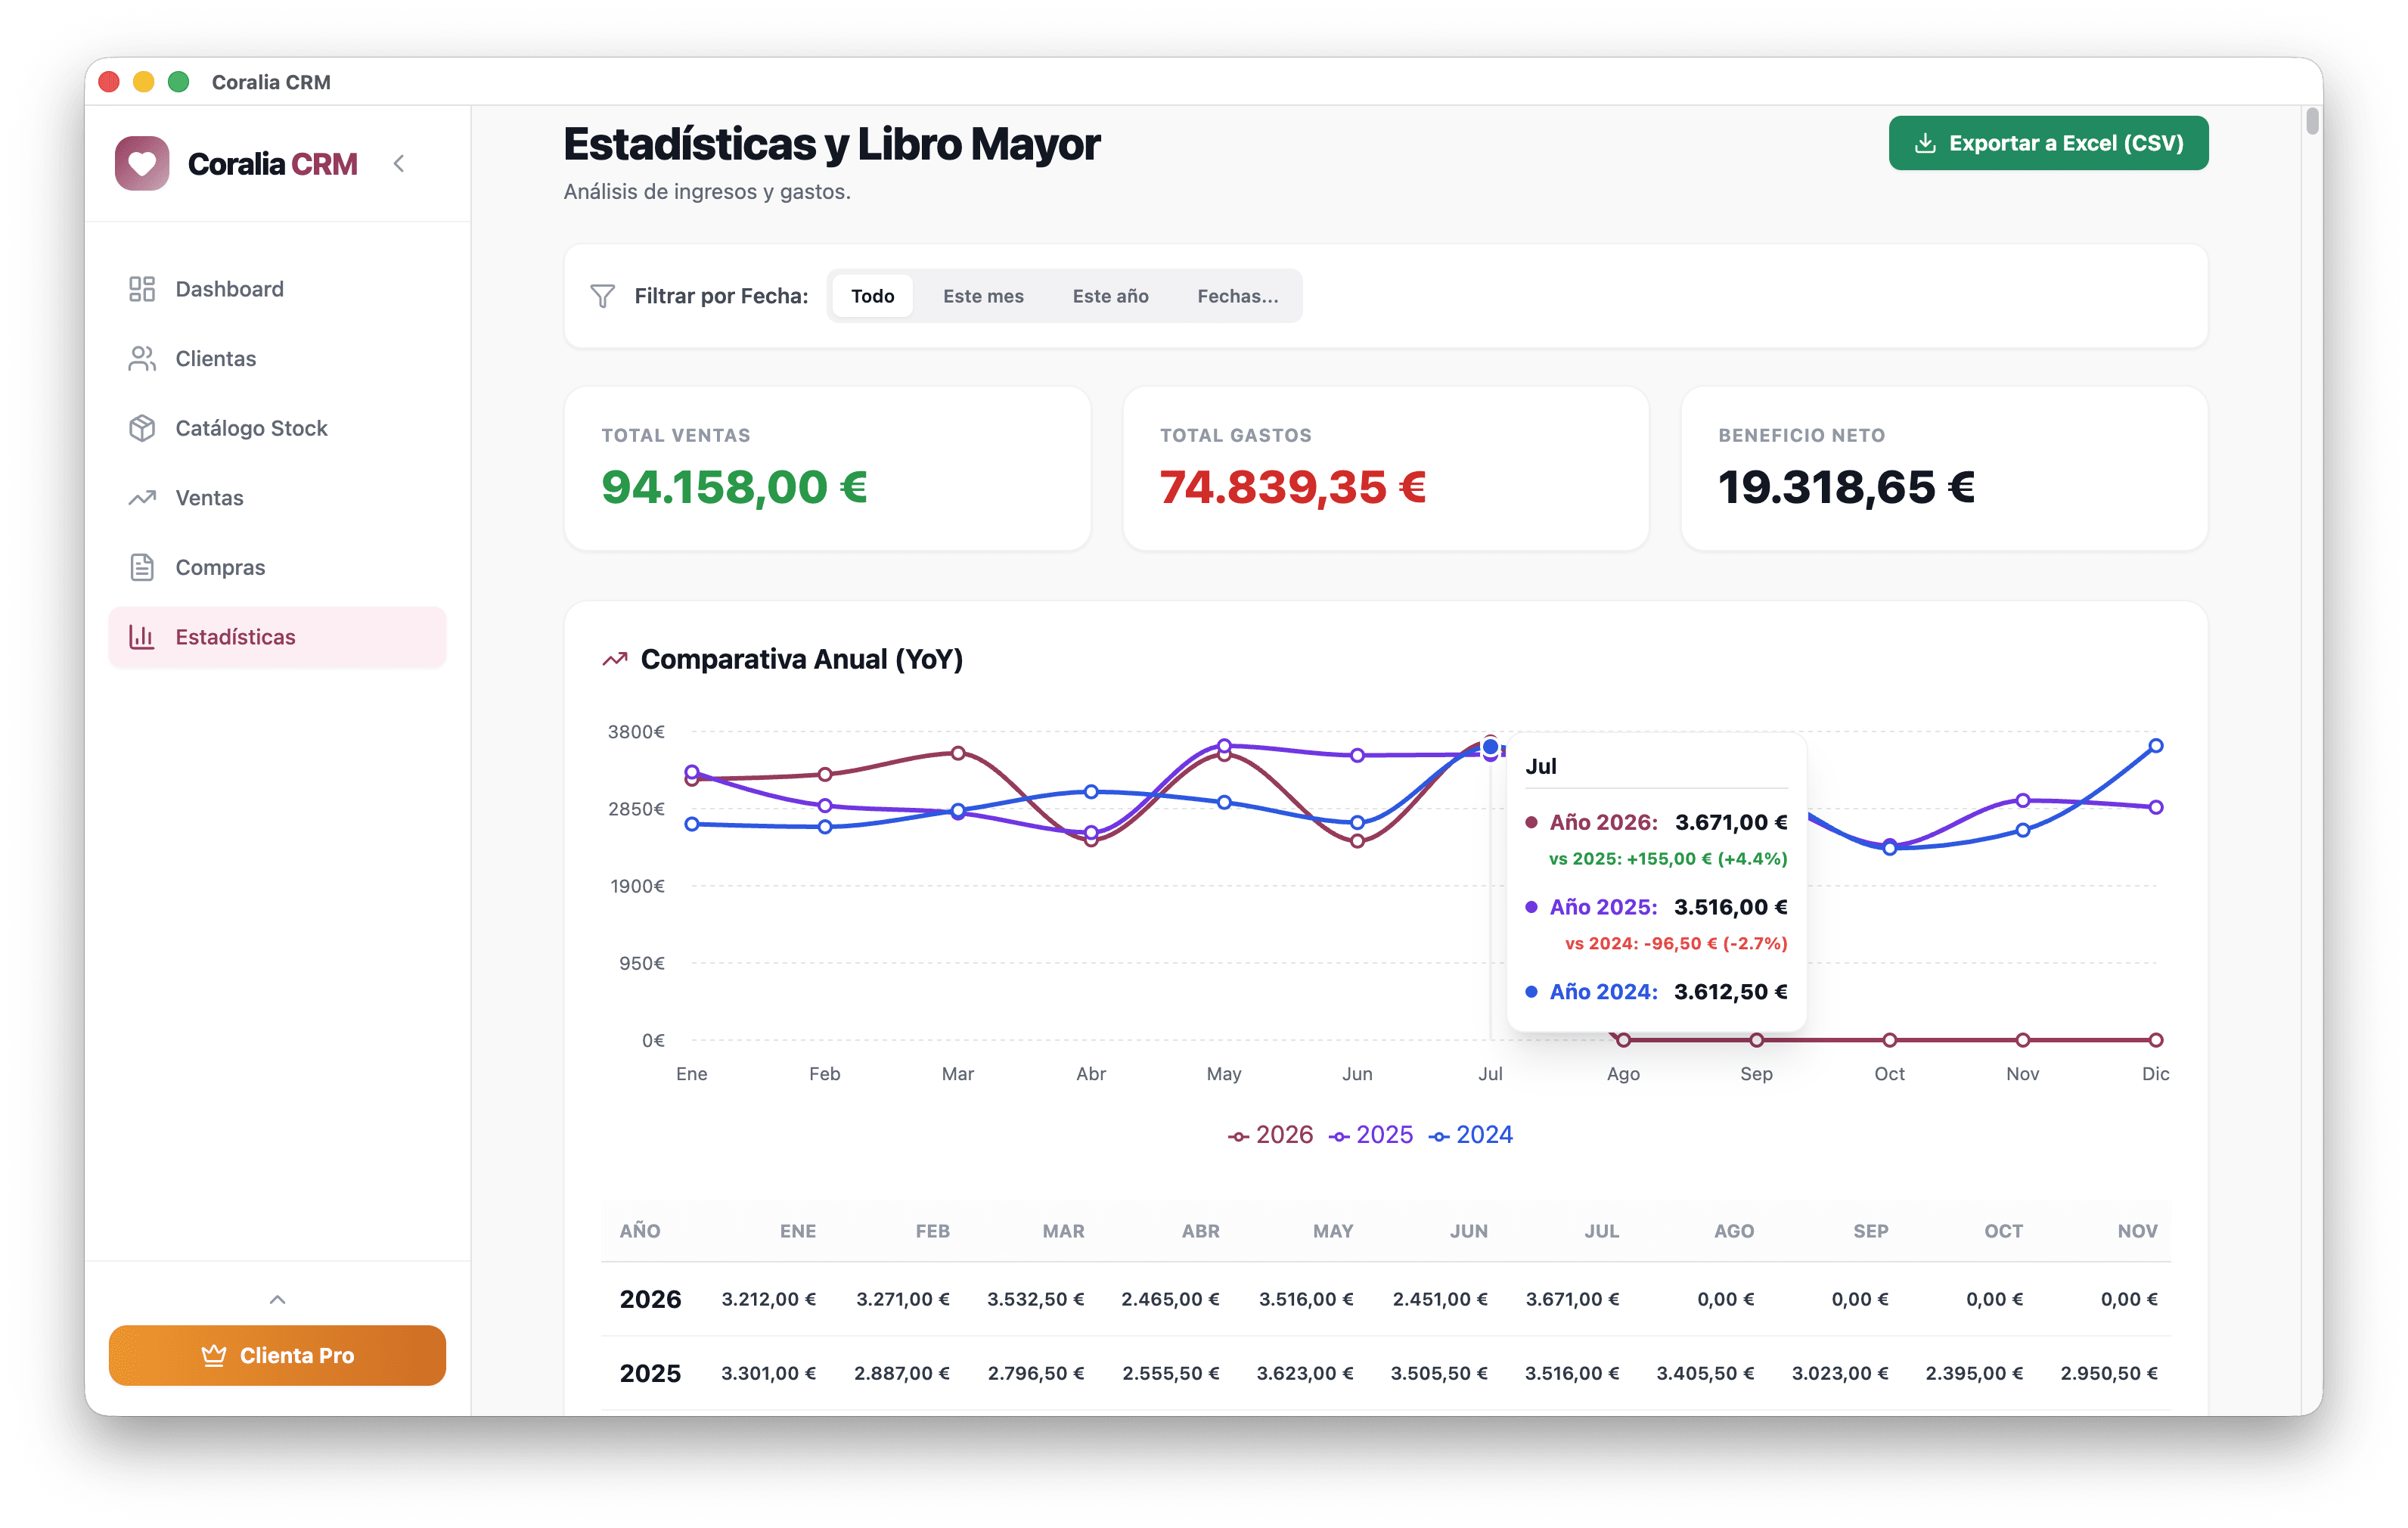This screenshot has width=2408, height=1528.
Task: Collapse sidebar with the left chevron
Action: (x=399, y=164)
